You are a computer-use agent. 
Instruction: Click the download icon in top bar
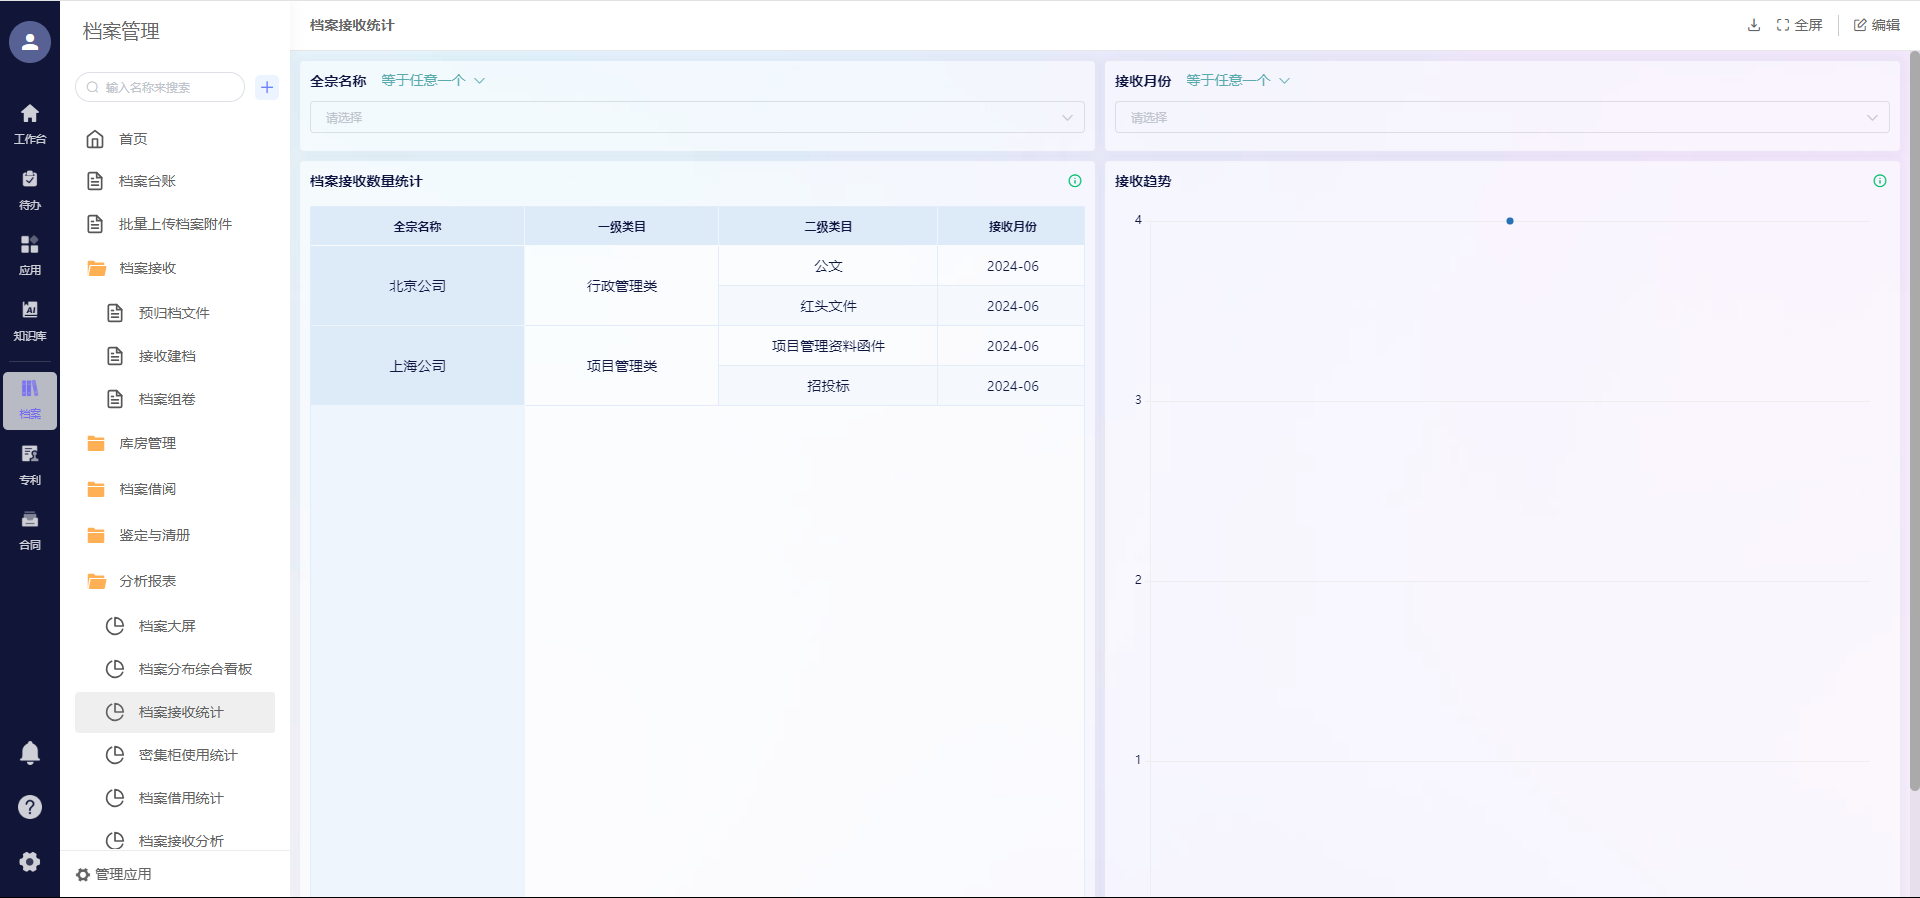coord(1753,25)
